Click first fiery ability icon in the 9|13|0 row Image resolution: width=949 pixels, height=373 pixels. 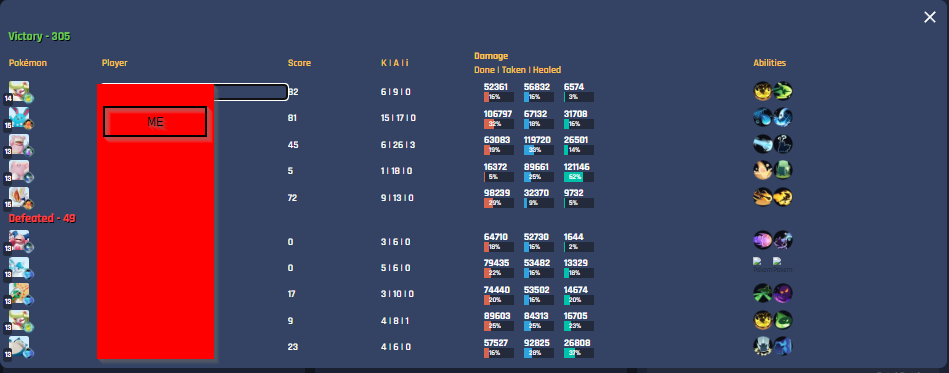763,197
